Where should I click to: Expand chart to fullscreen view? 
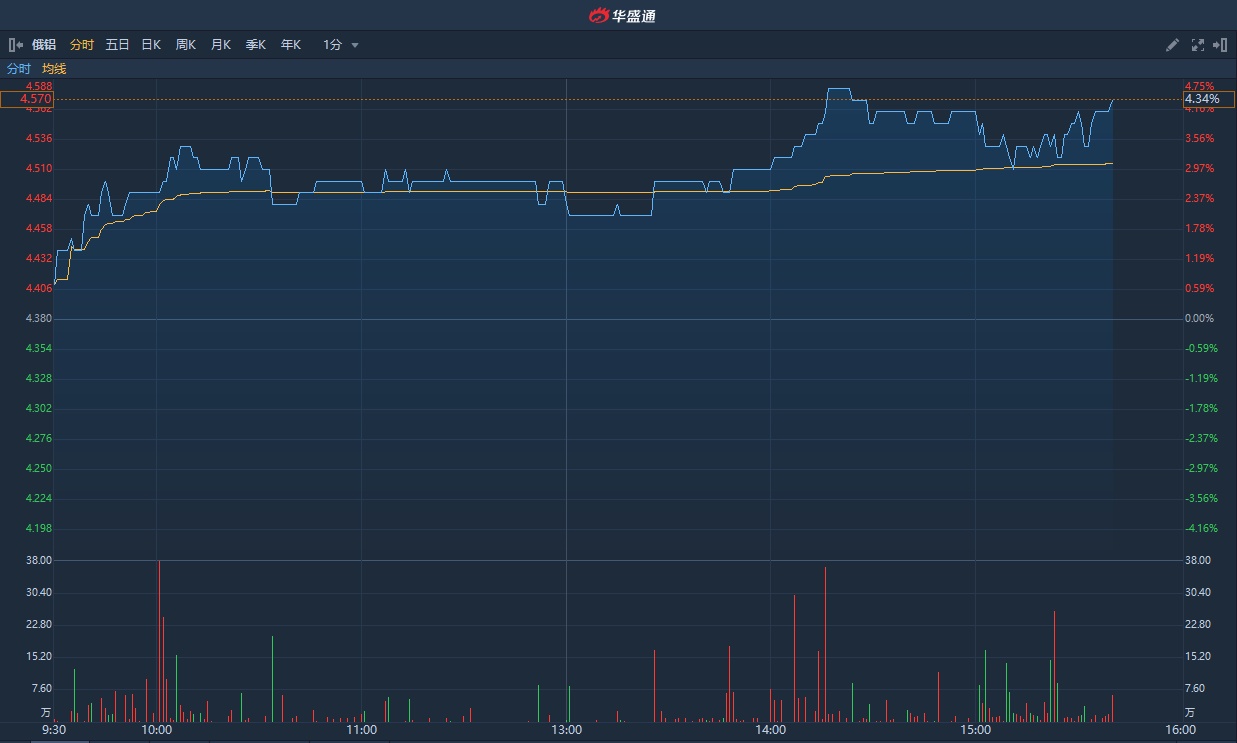[1198, 45]
